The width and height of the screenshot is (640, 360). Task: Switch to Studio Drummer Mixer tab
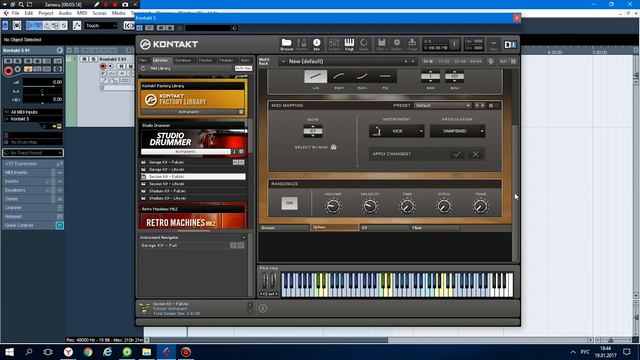coord(434,228)
